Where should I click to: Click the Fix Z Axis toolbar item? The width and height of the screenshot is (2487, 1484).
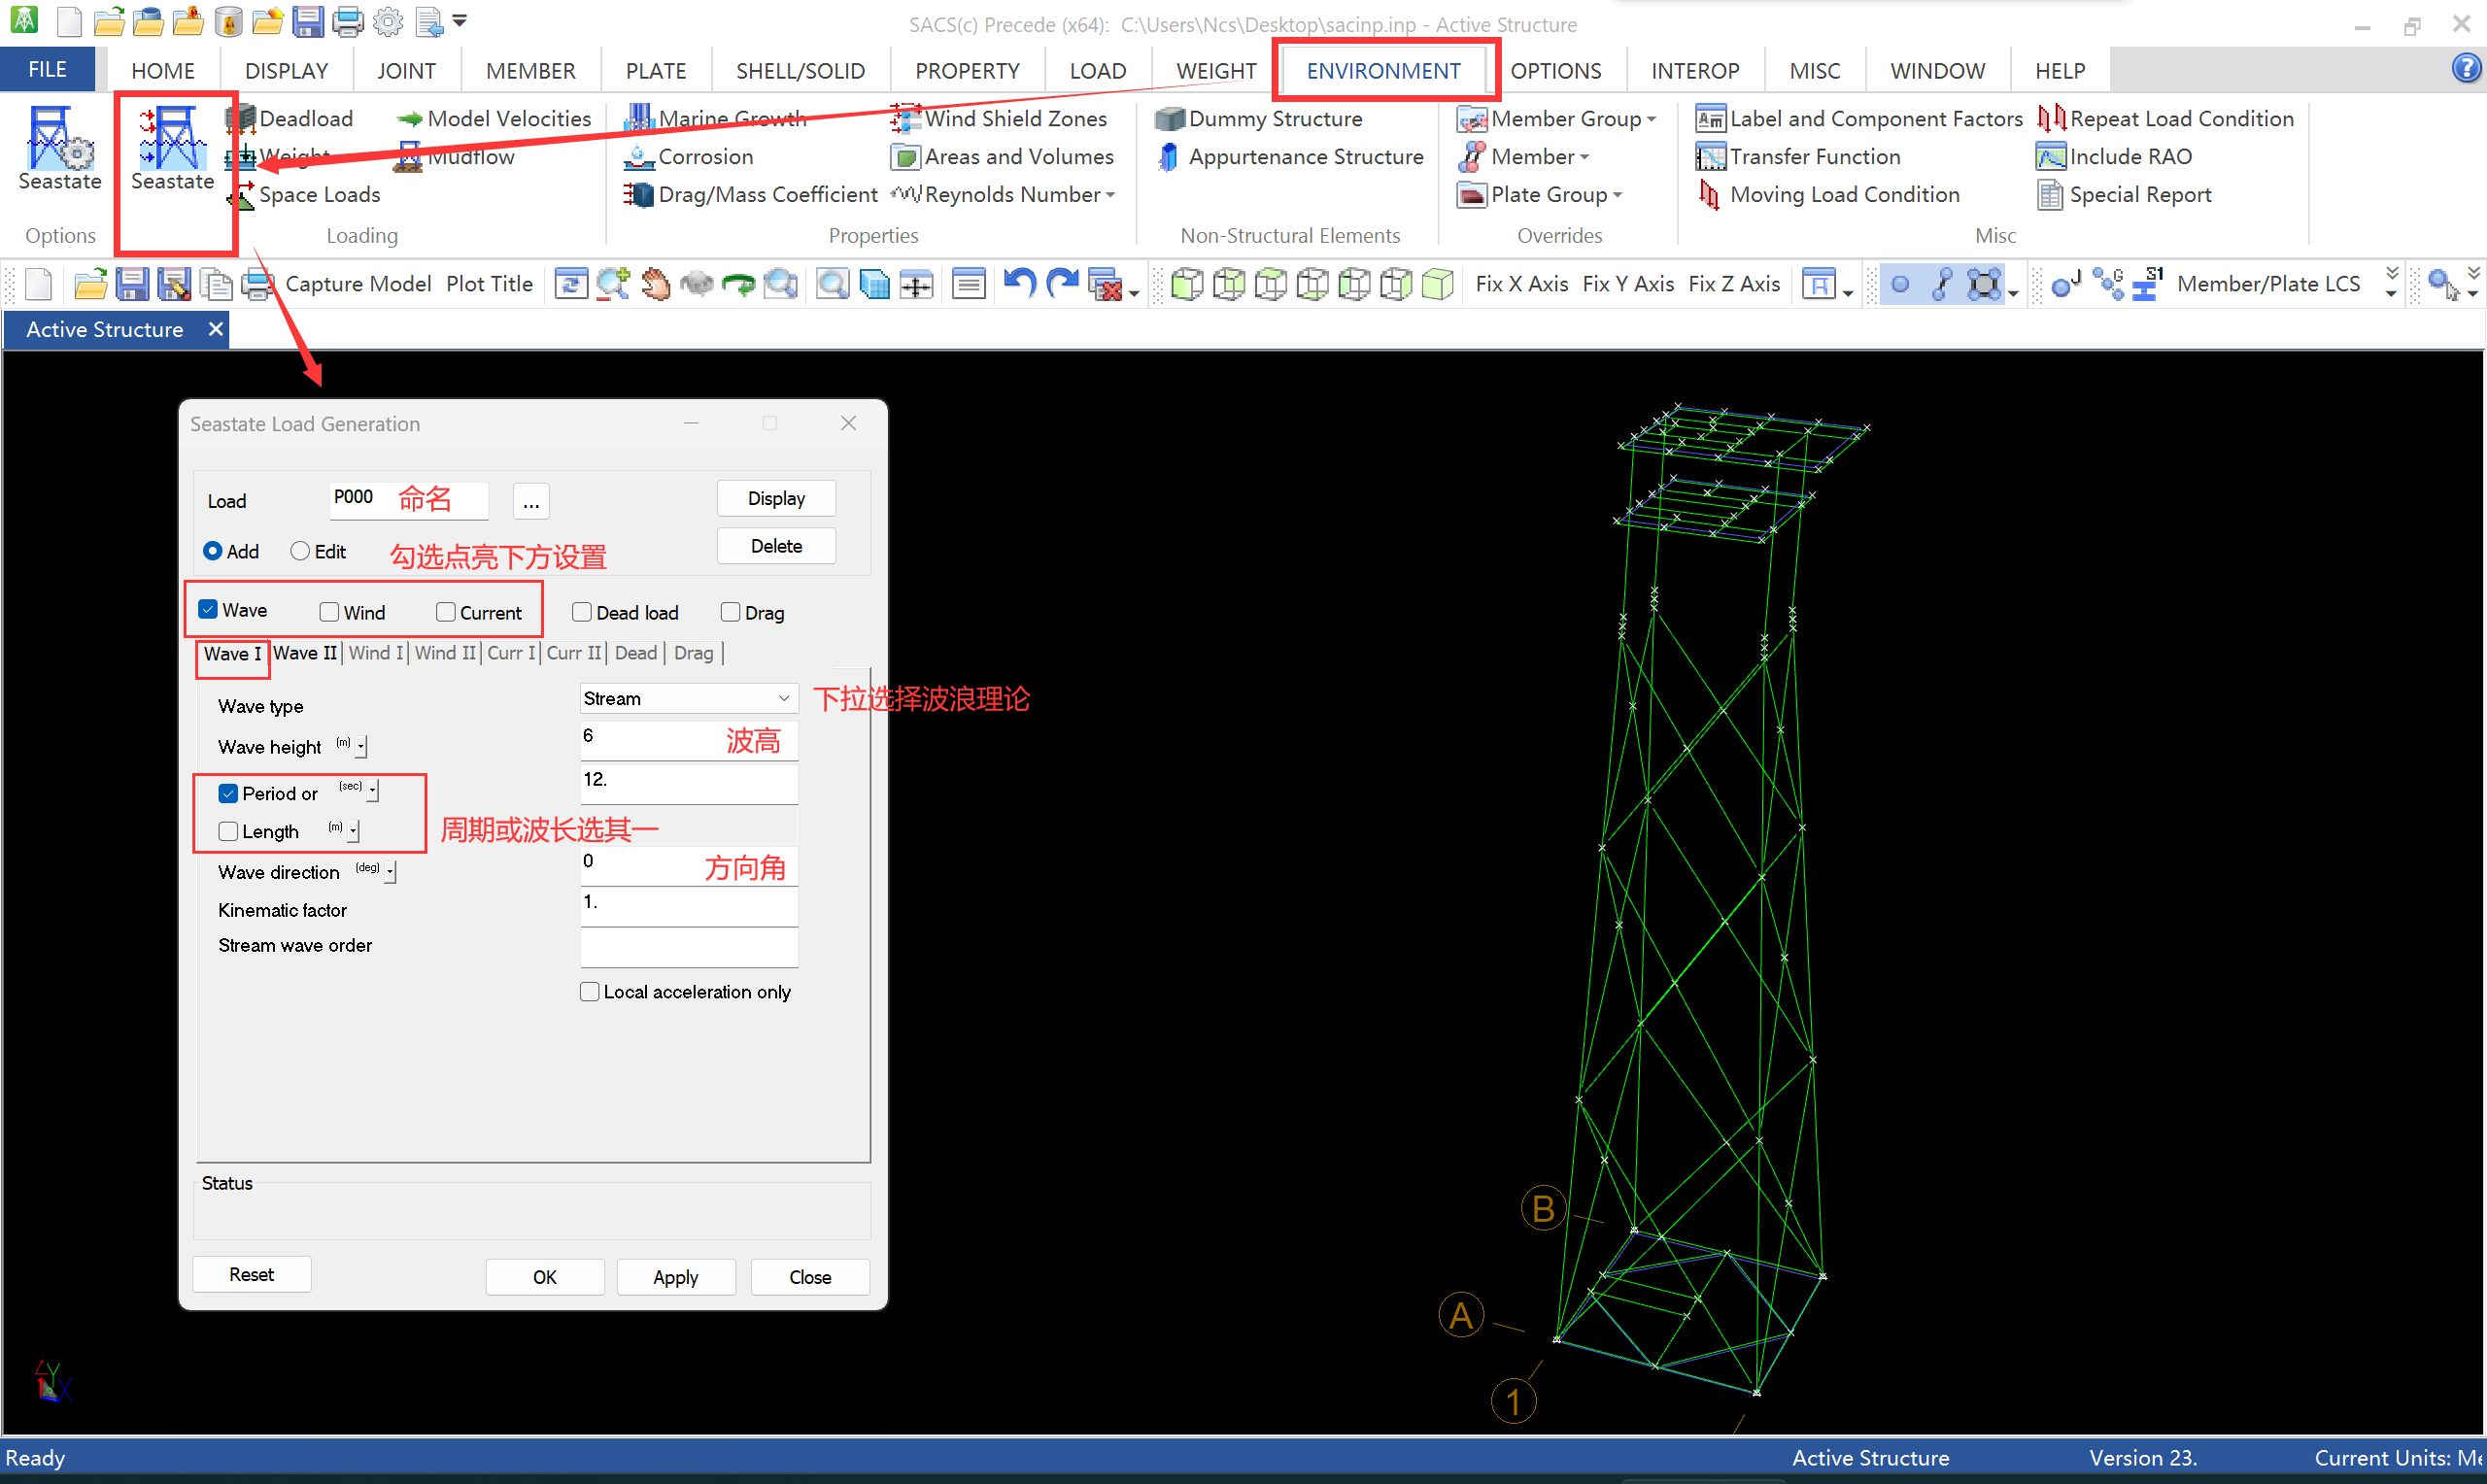click(1733, 284)
